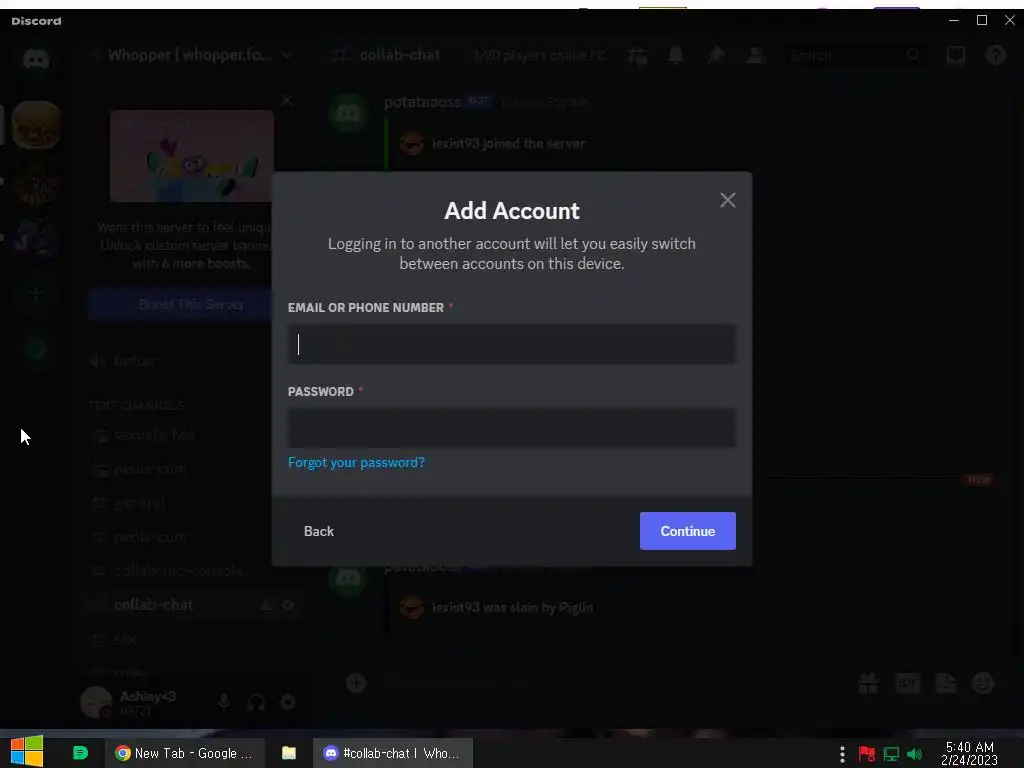Screen dimensions: 1024x768
Task: Open sticker picker icon
Action: pyautogui.click(x=946, y=683)
